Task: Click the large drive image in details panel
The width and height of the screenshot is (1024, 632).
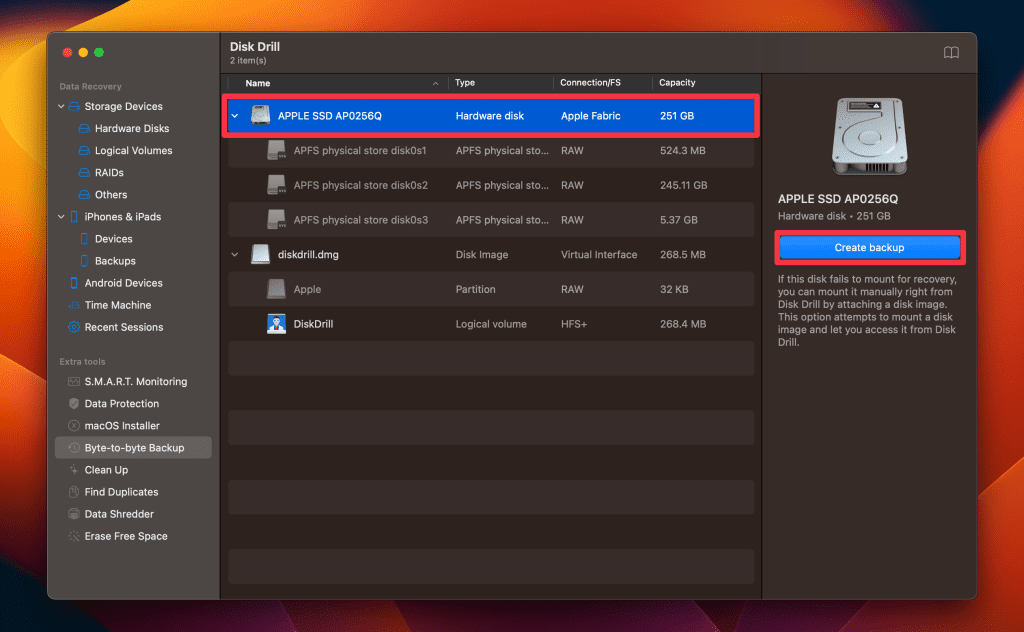Action: pyautogui.click(x=869, y=136)
